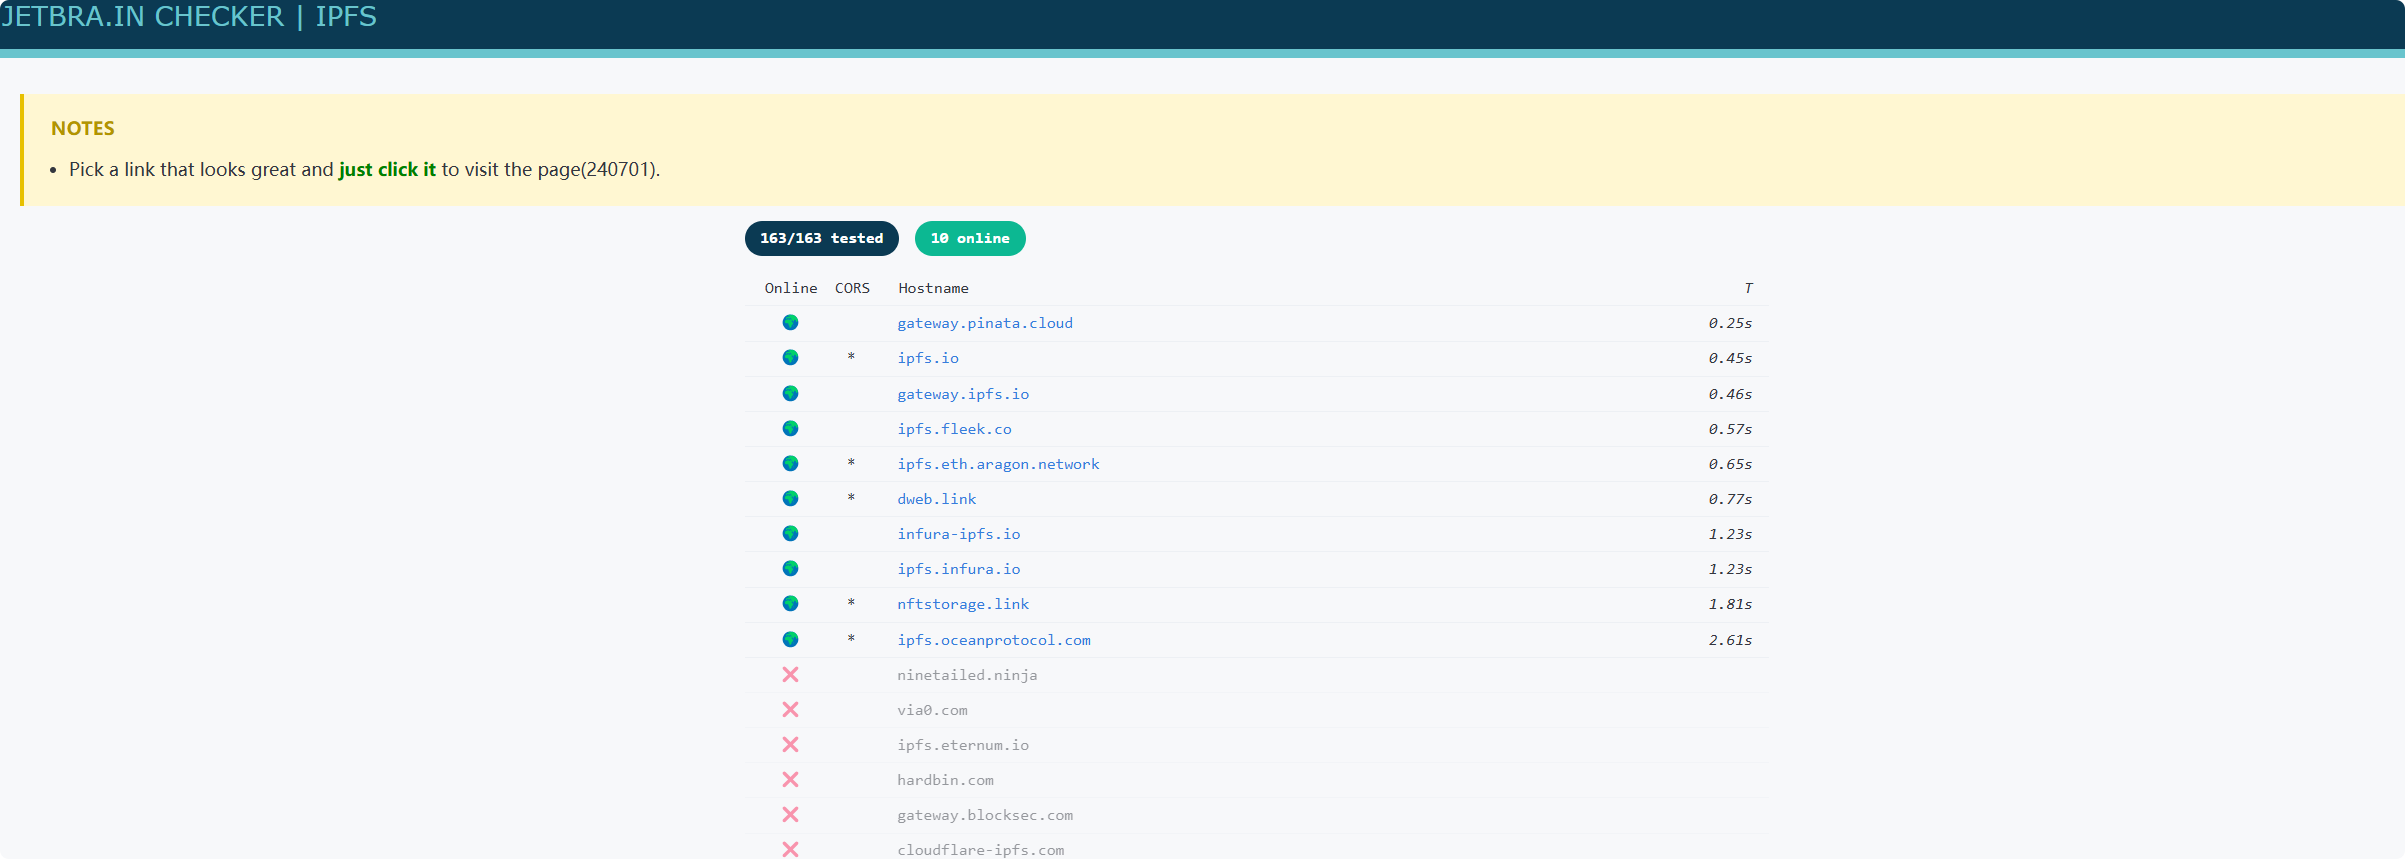Click the globe icon next to dweb.link
Screen dimensions: 2405x859
click(x=790, y=498)
